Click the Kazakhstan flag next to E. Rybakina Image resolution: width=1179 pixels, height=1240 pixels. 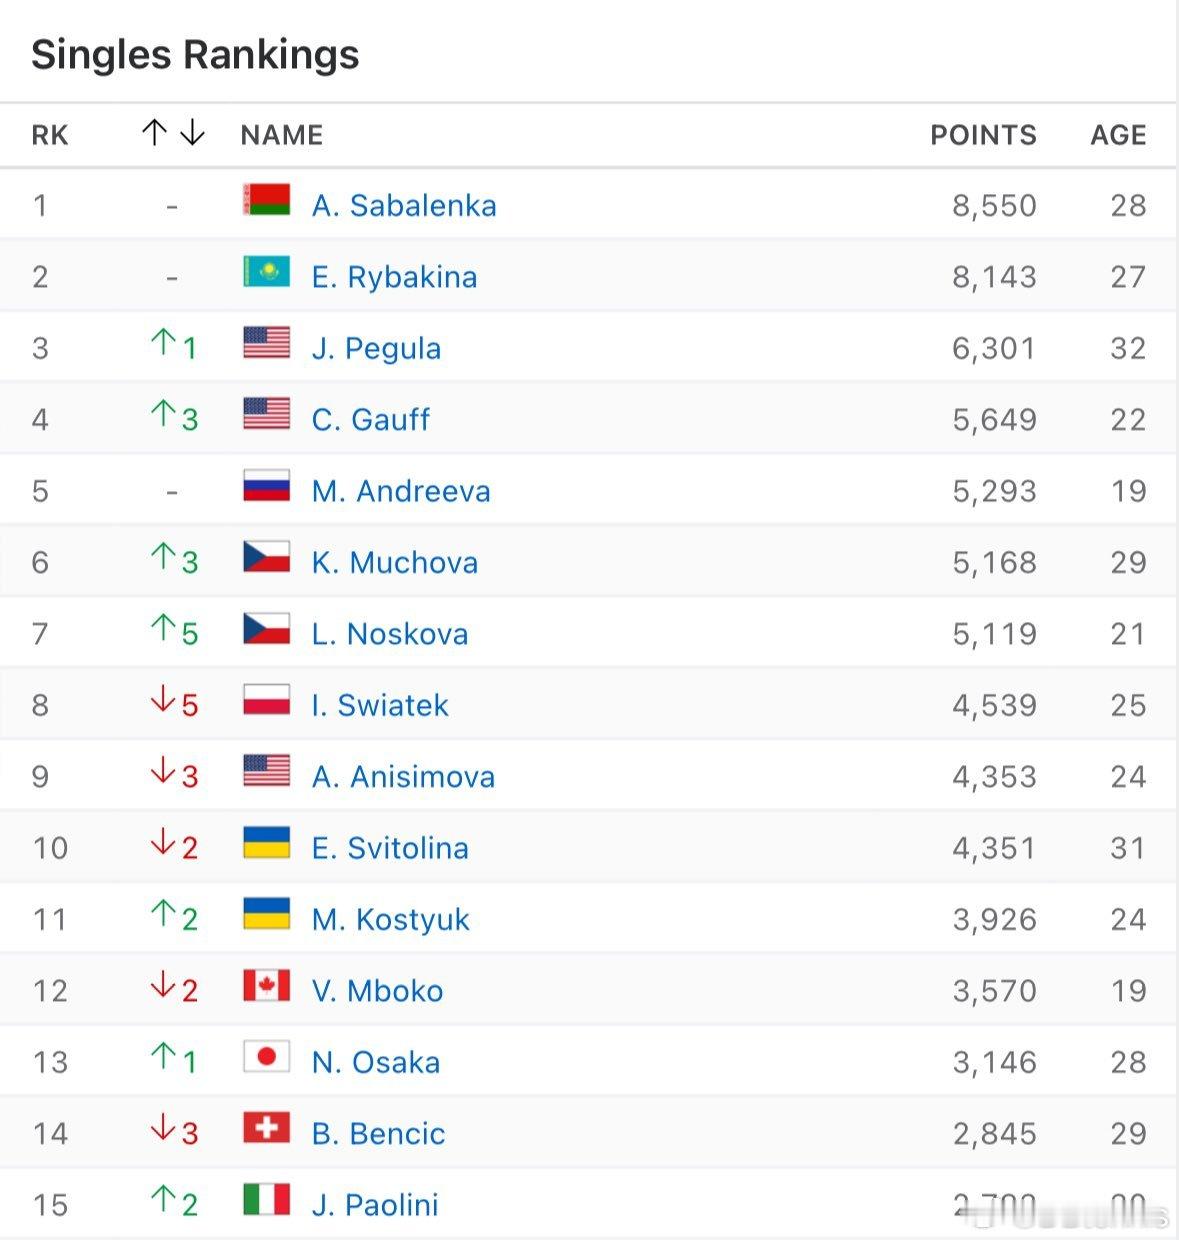267,271
